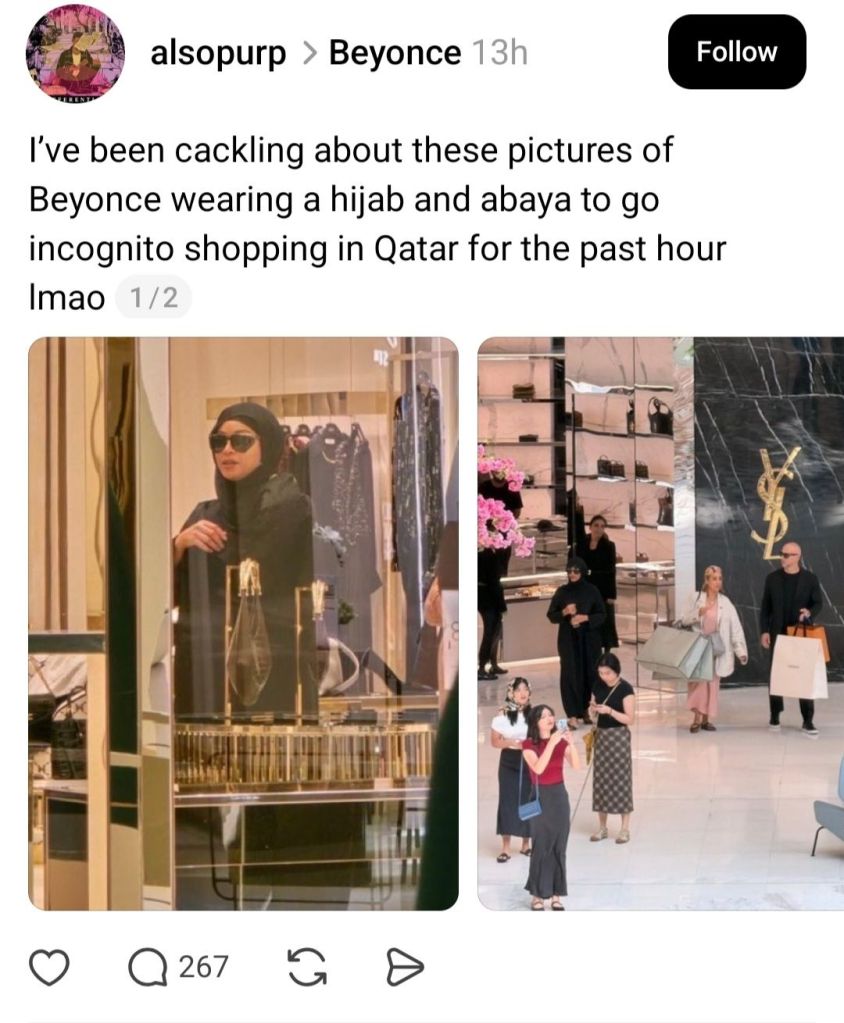Click the white shopping bag held by the man

(x=797, y=666)
